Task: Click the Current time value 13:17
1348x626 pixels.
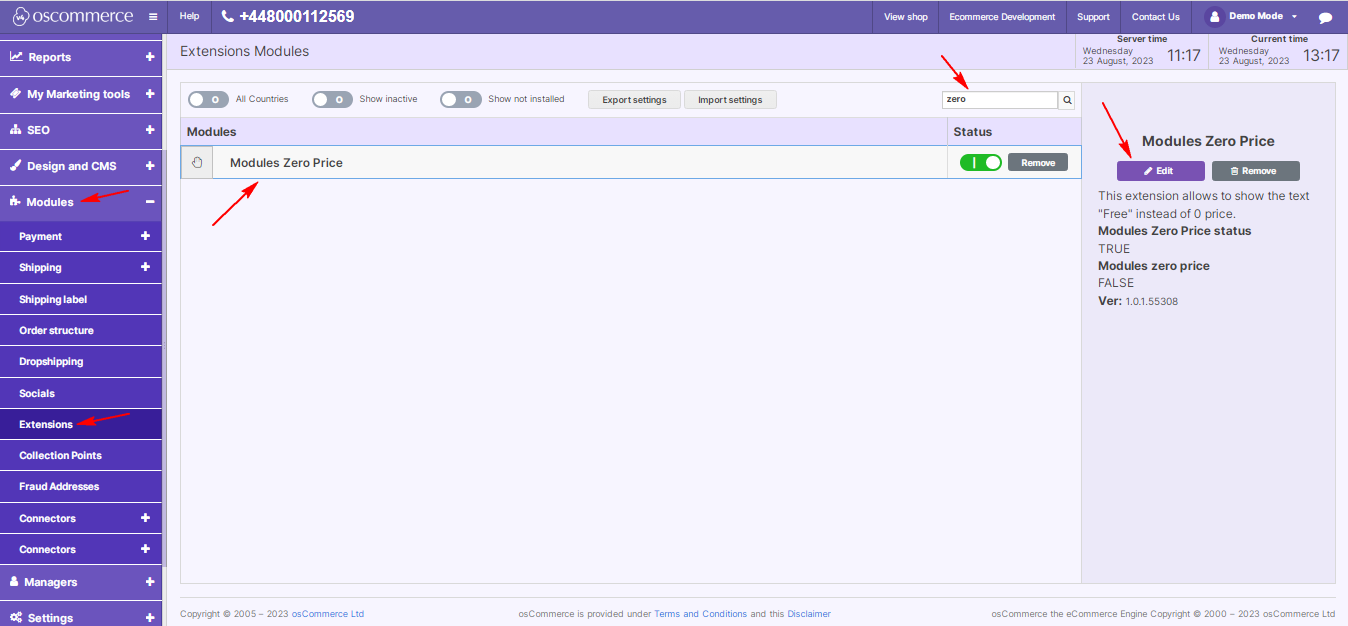Action: (1321, 56)
